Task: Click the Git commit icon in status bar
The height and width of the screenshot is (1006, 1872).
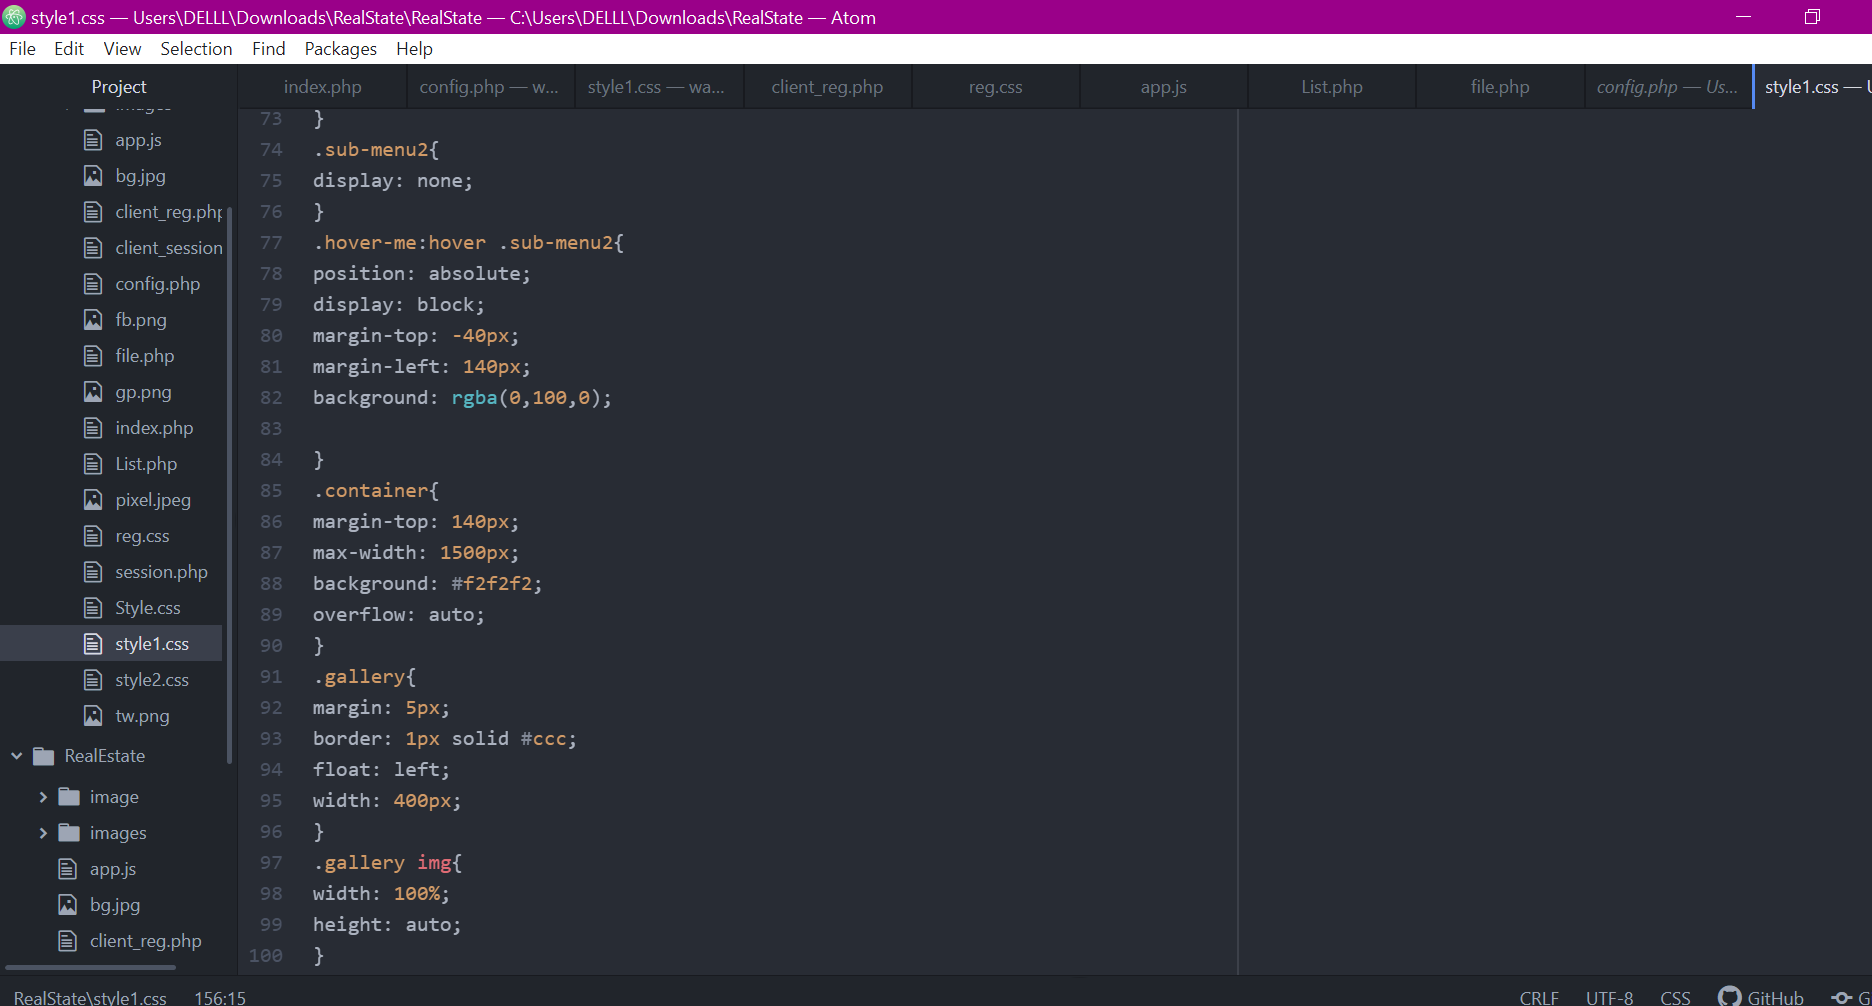Action: 1841,997
